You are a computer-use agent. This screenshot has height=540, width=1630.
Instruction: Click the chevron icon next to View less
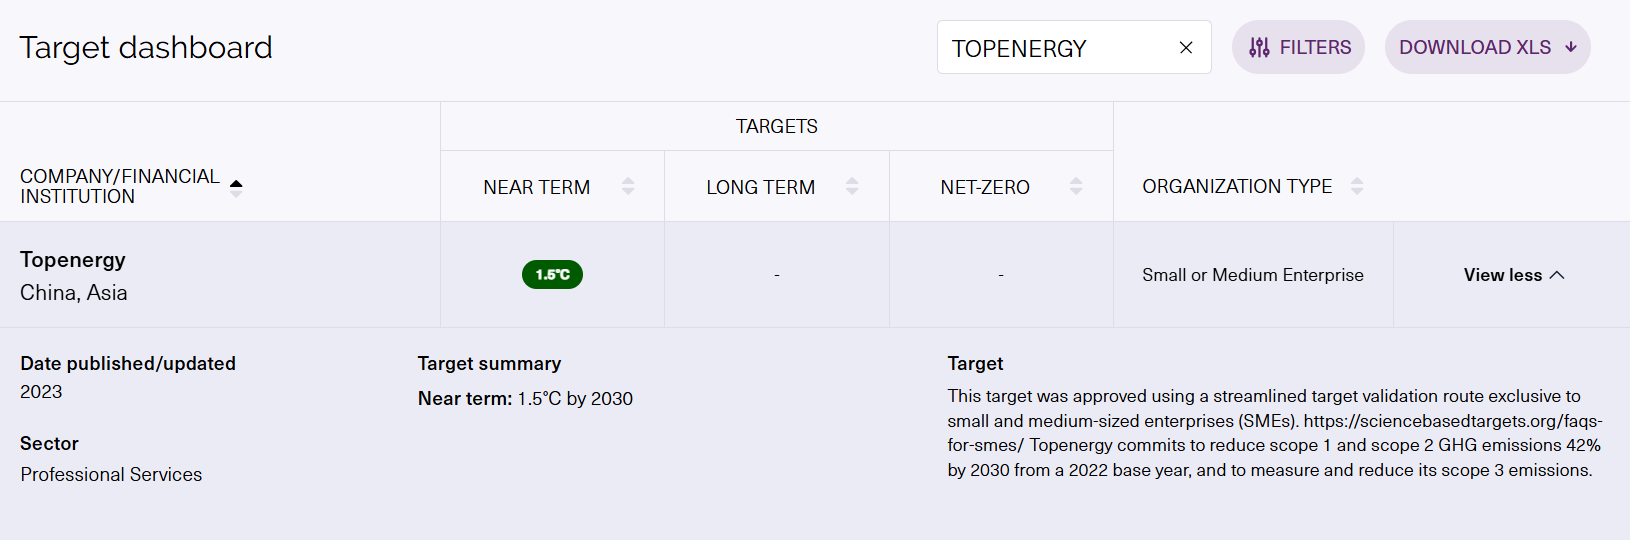1557,275
